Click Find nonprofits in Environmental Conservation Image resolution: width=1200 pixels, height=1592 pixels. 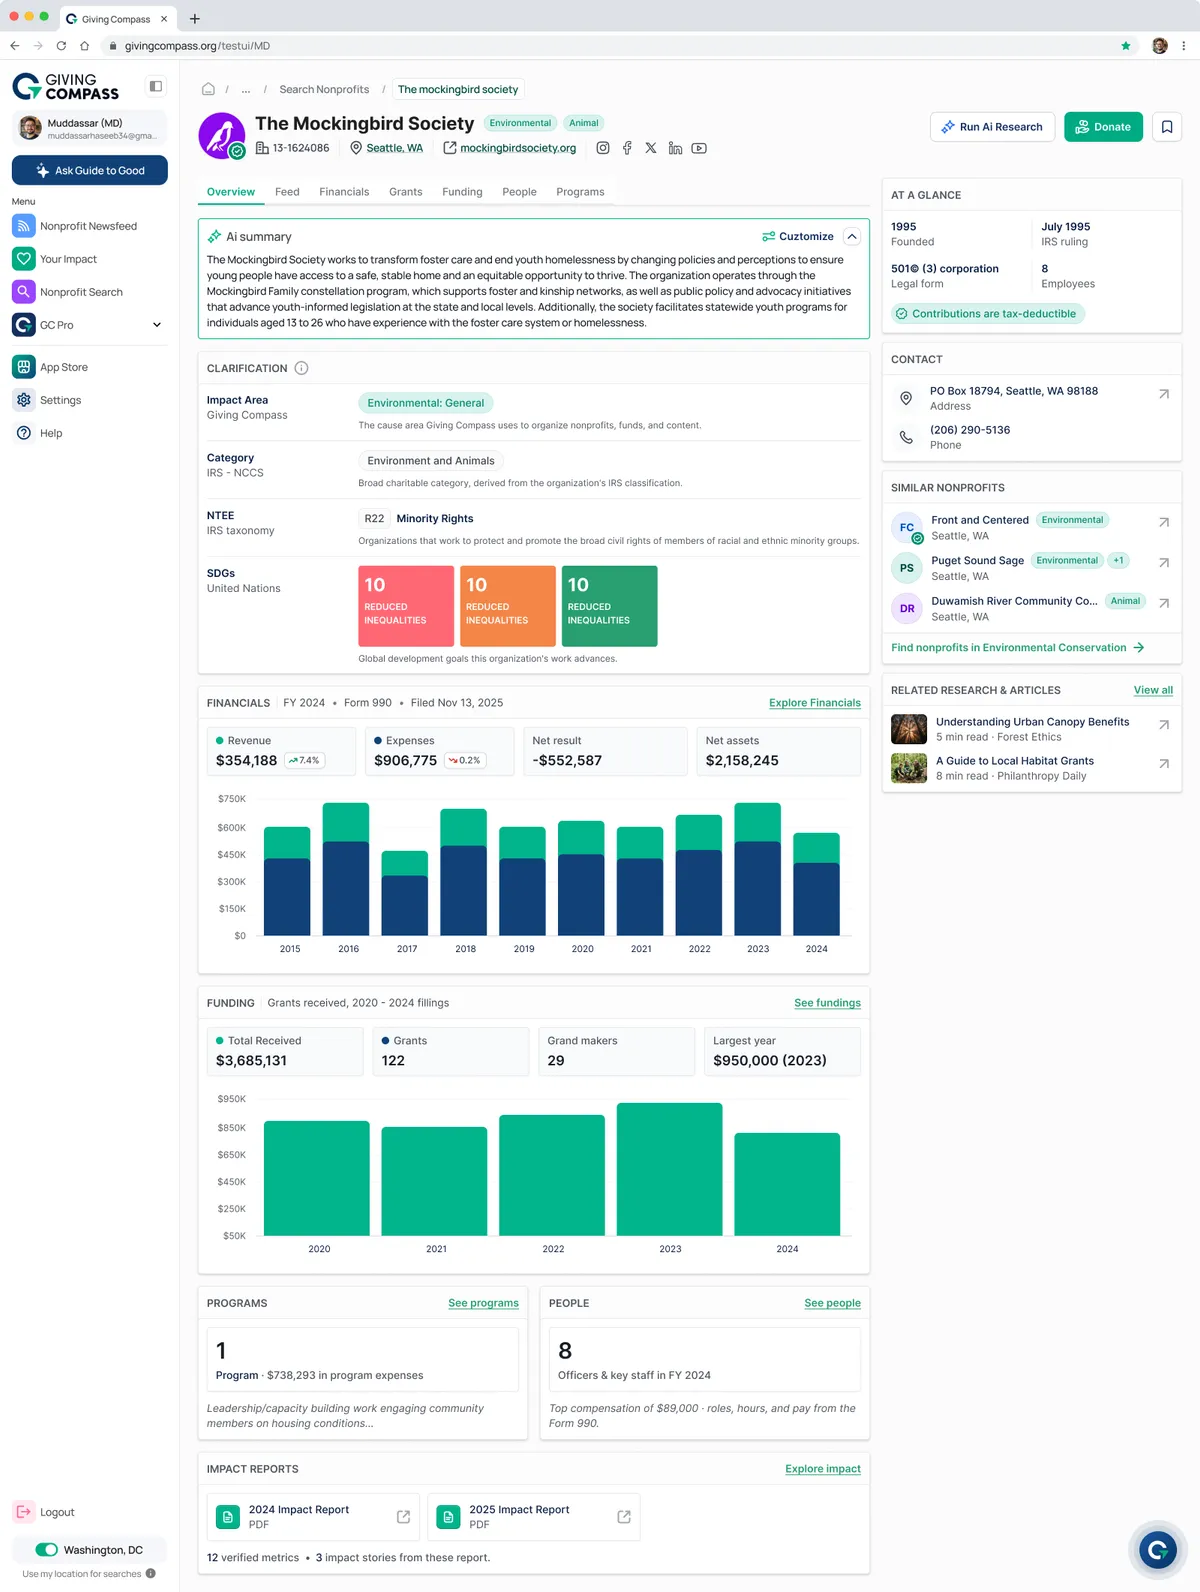click(1017, 648)
